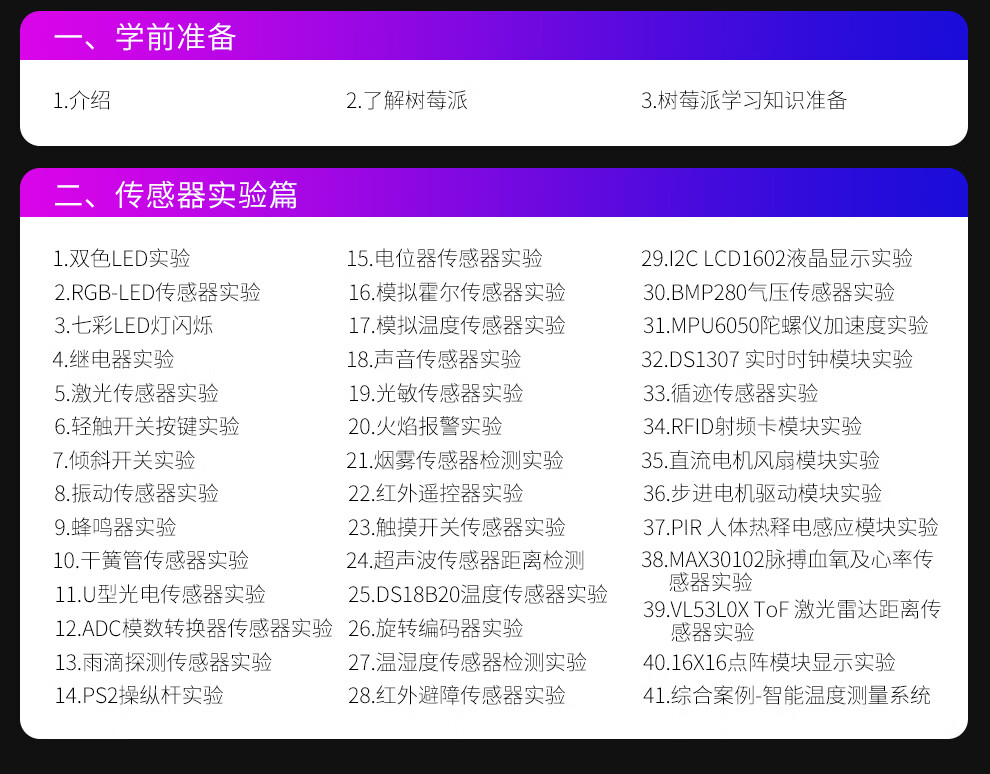Open '23.触摸开关传感器实验'
Screen dimensions: 990x774
456,527
